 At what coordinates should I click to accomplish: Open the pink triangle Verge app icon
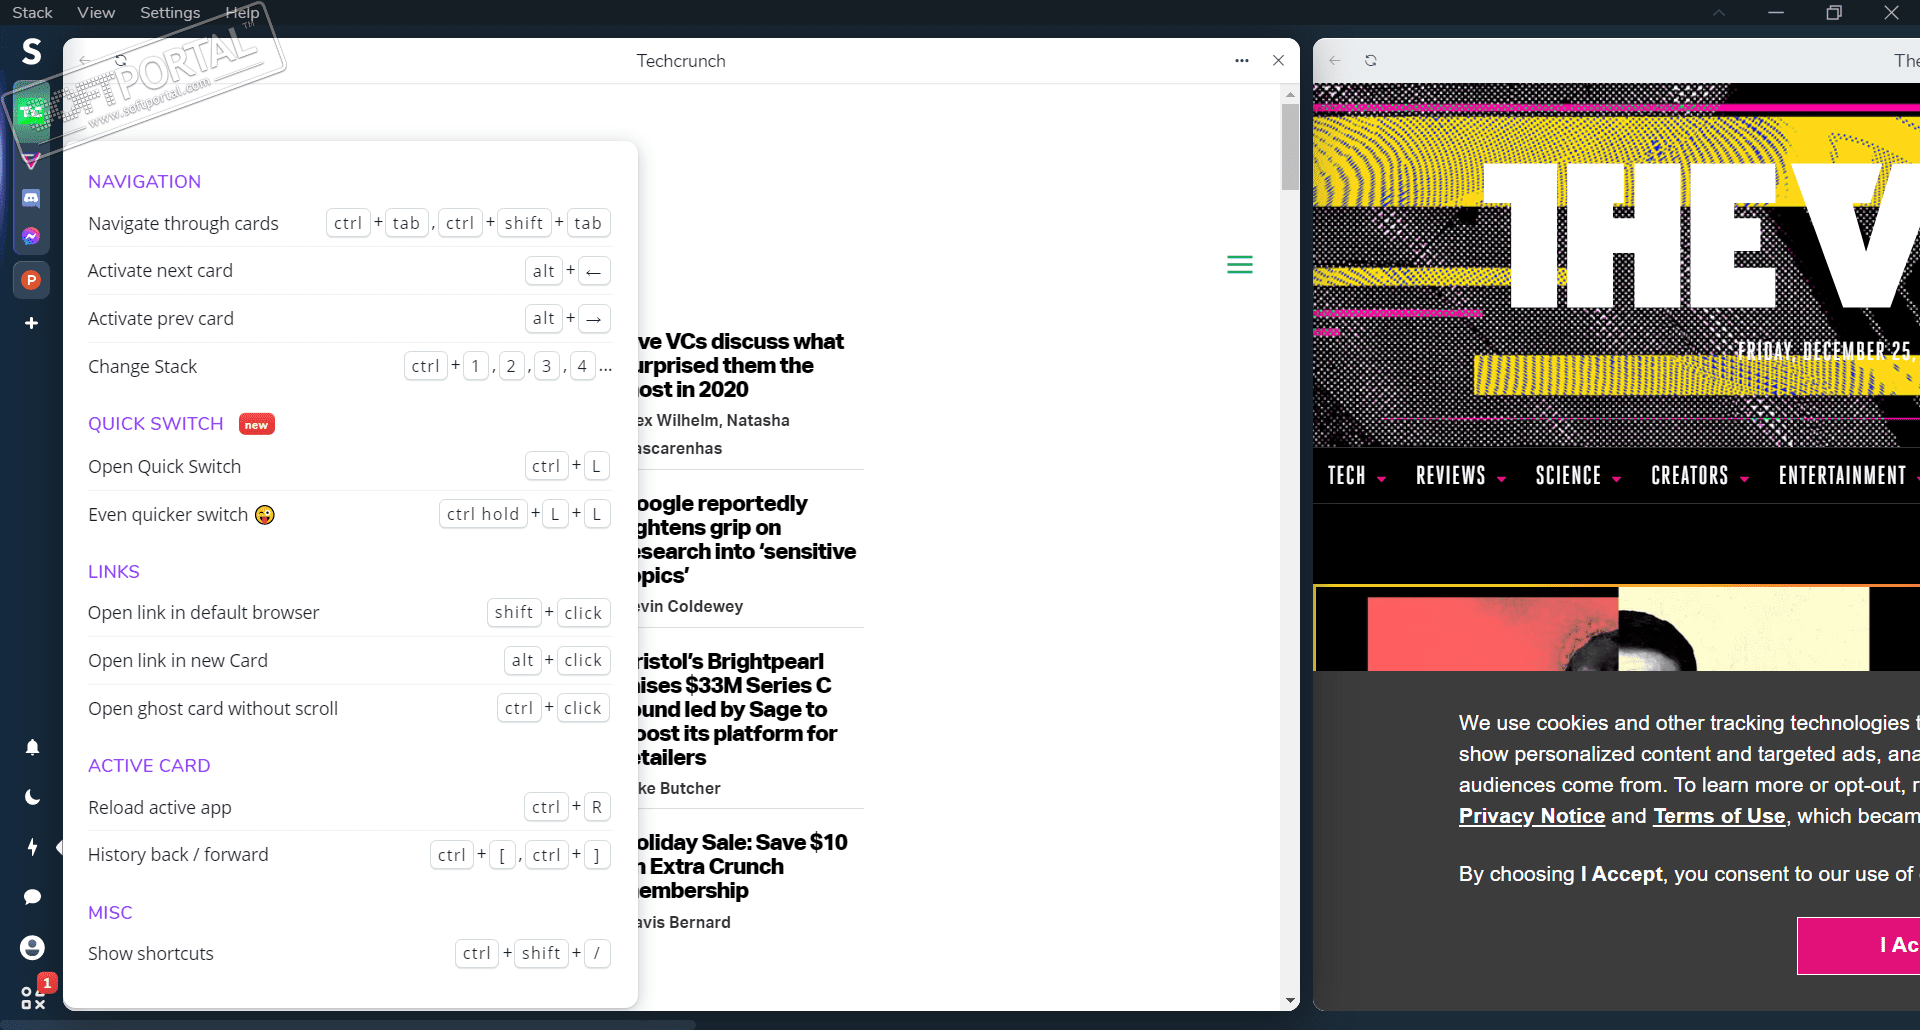(x=32, y=159)
